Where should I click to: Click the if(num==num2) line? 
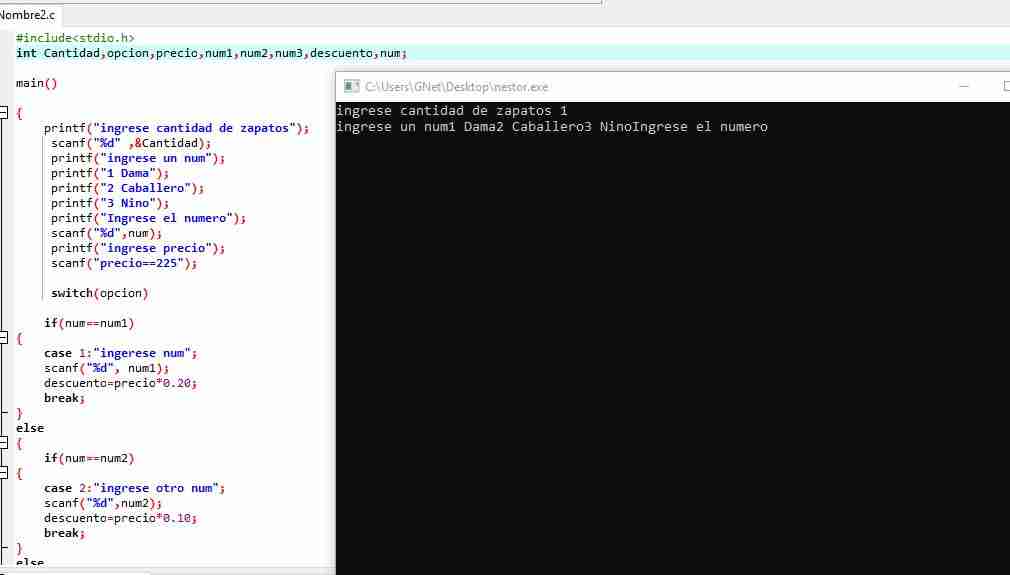pyautogui.click(x=89, y=458)
